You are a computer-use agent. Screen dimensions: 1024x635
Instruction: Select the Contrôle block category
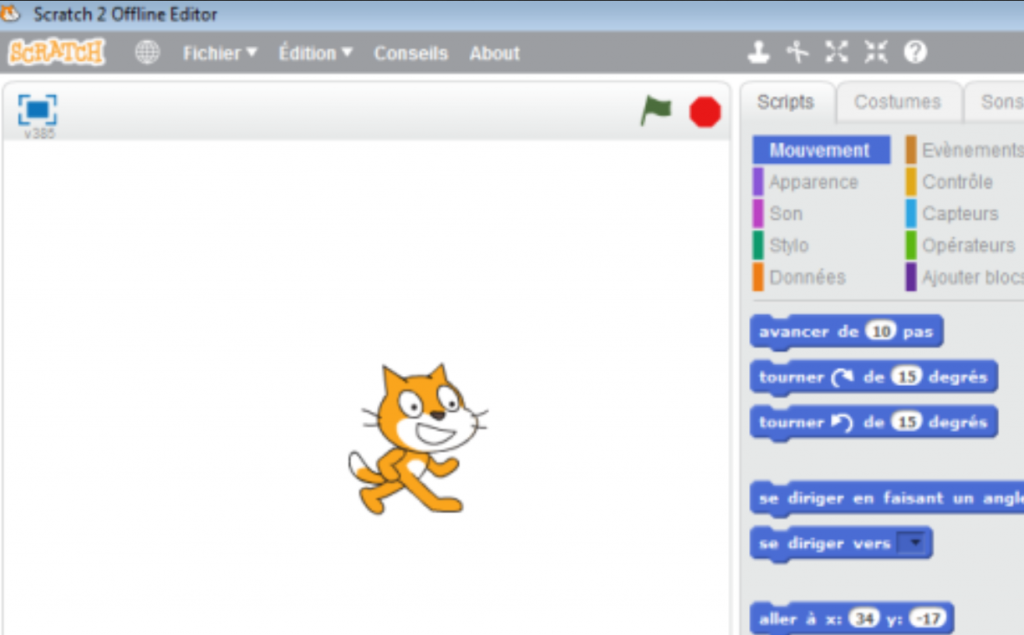[957, 182]
